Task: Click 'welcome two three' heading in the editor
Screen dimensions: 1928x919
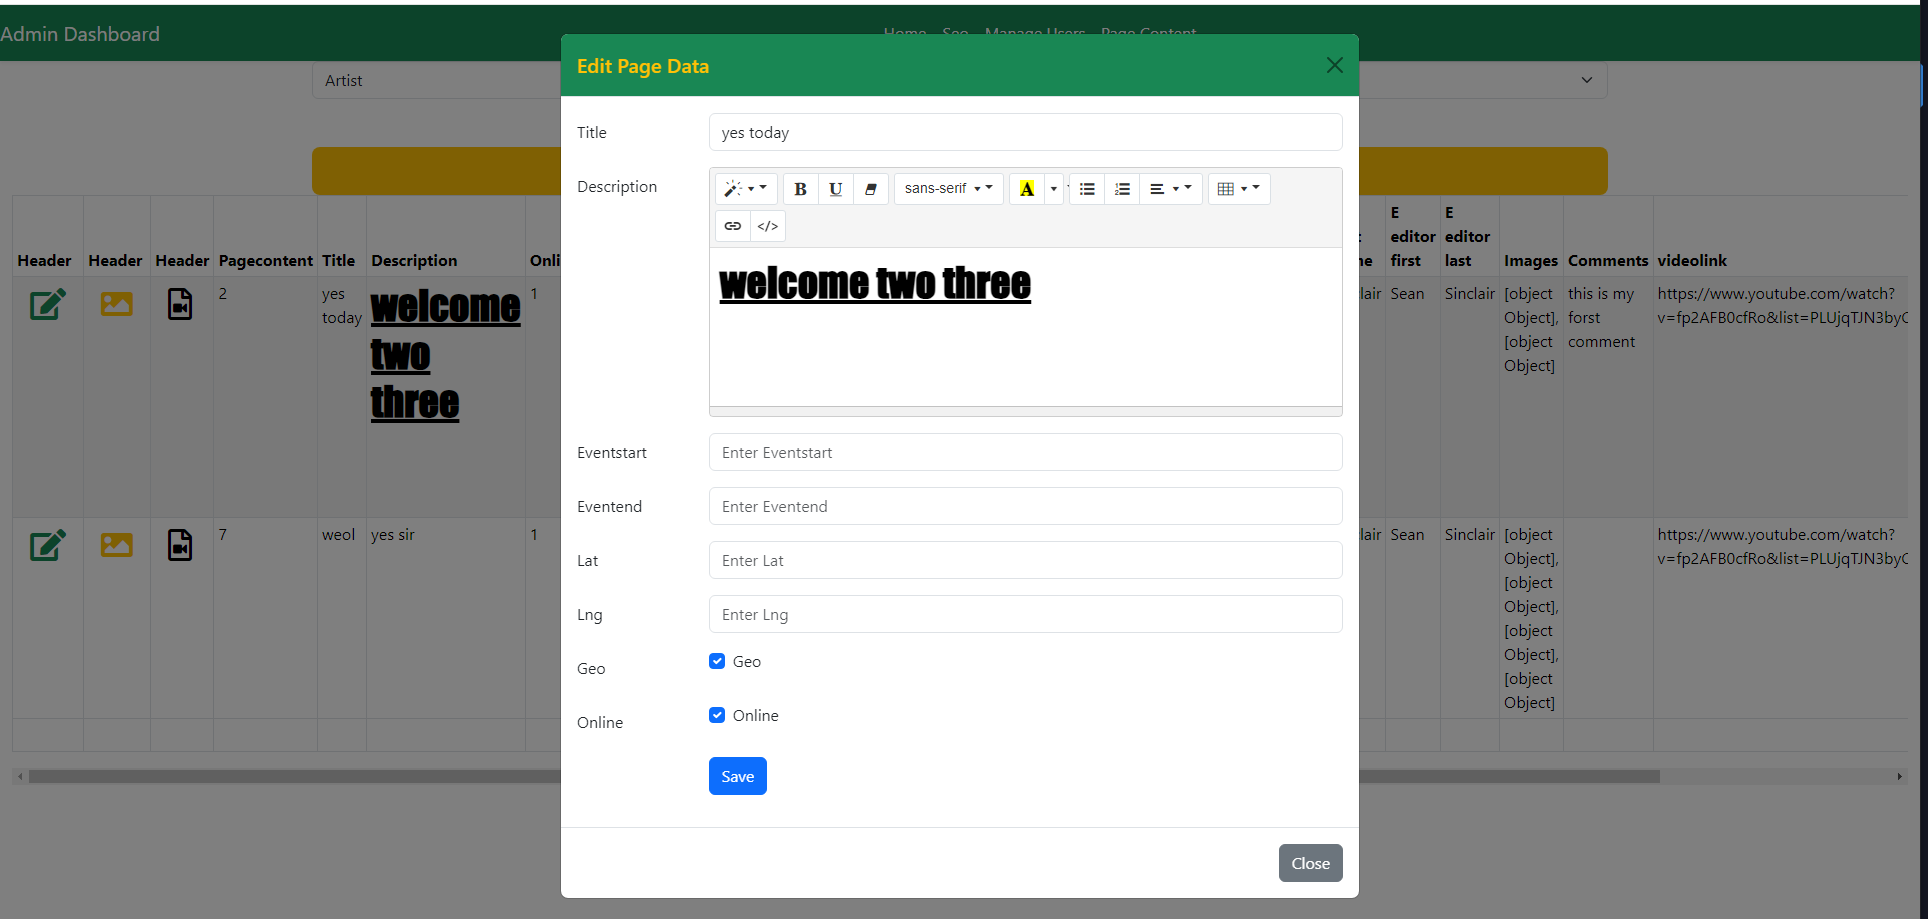Action: (x=875, y=284)
